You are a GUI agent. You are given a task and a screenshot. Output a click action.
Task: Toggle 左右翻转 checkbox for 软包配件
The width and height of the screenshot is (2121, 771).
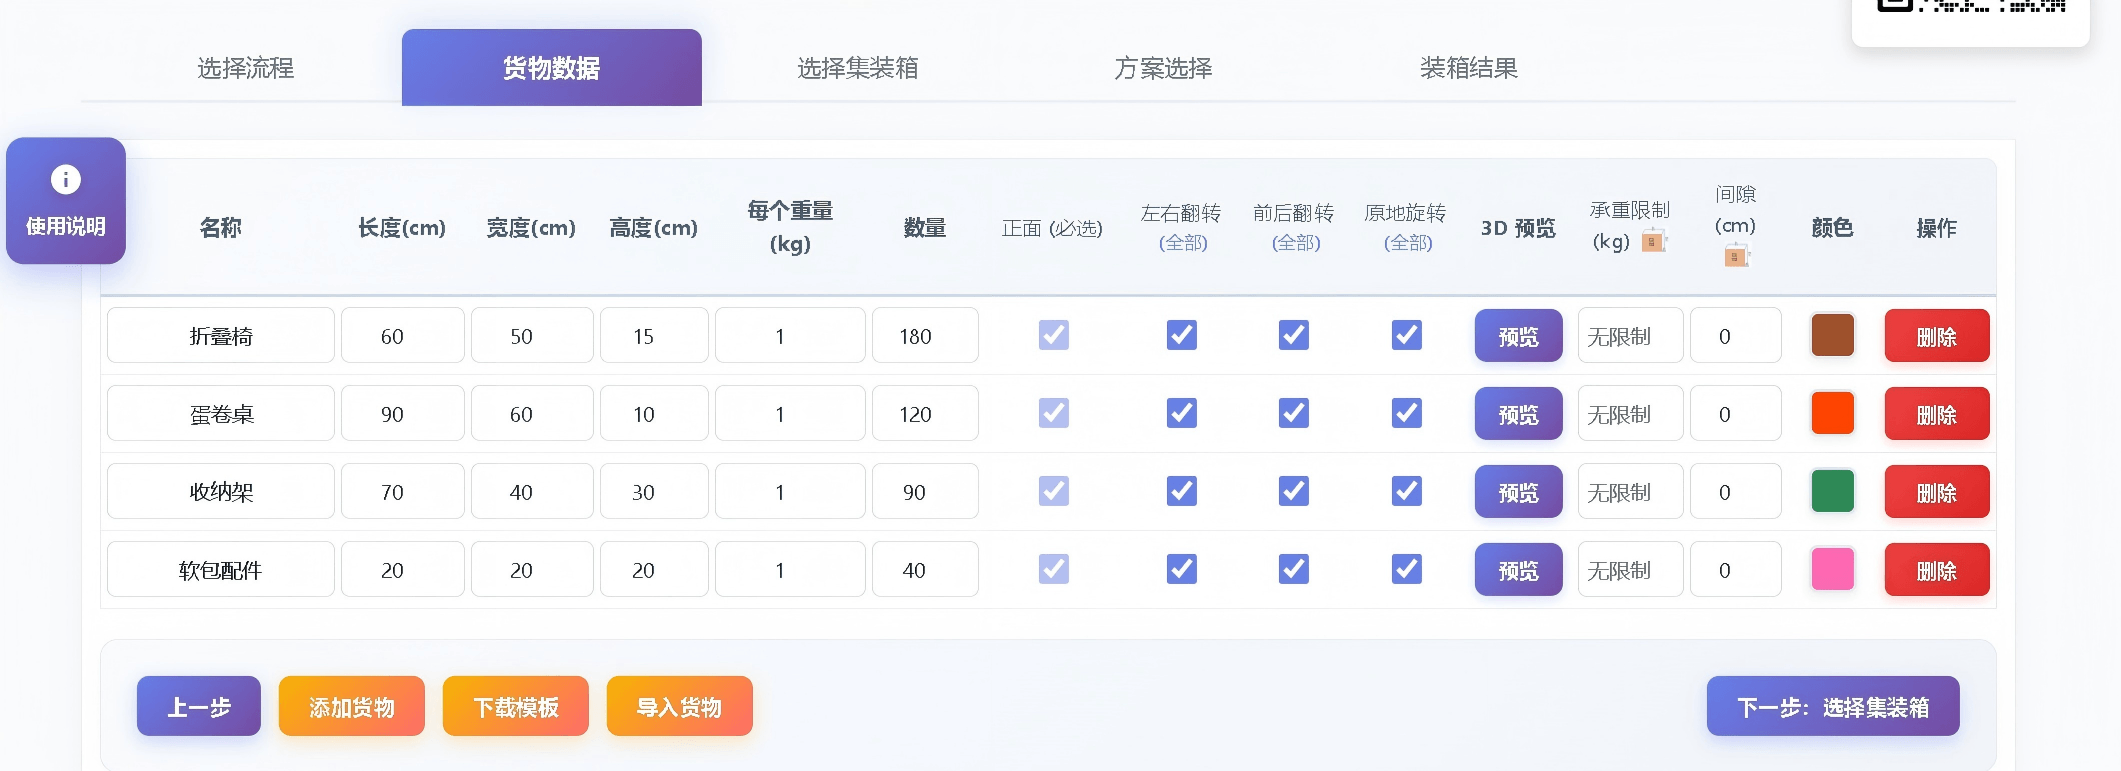tap(1181, 569)
